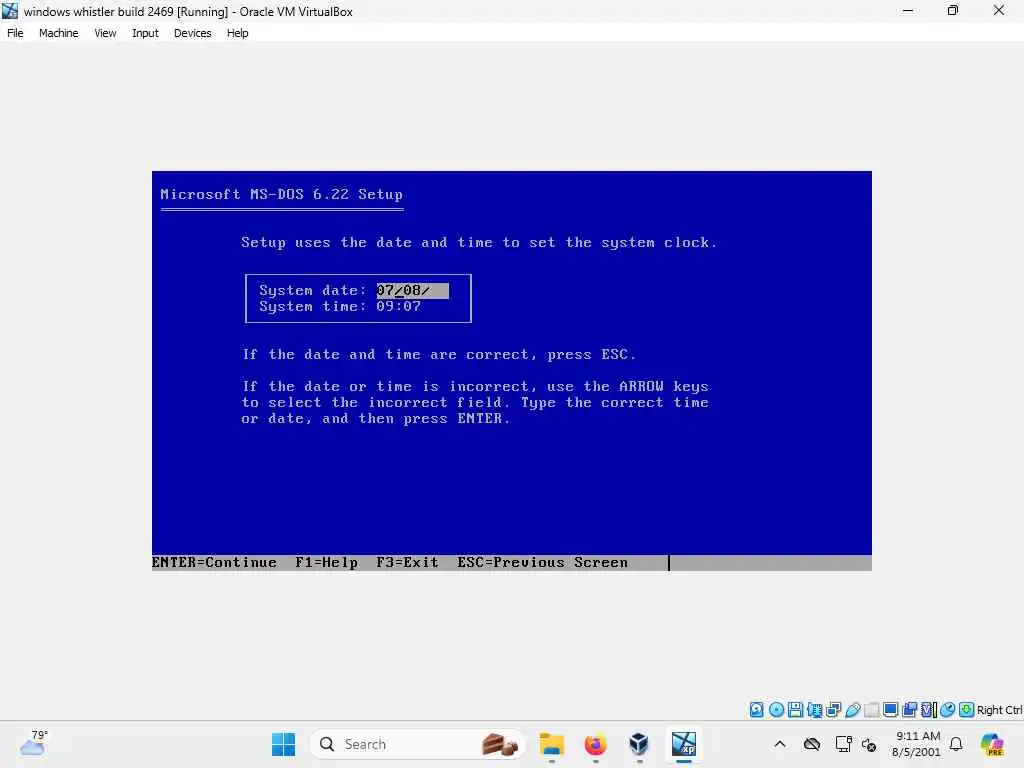Image resolution: width=1024 pixels, height=768 pixels.
Task: Open the weather widget showing 79°
Action: coord(34,743)
